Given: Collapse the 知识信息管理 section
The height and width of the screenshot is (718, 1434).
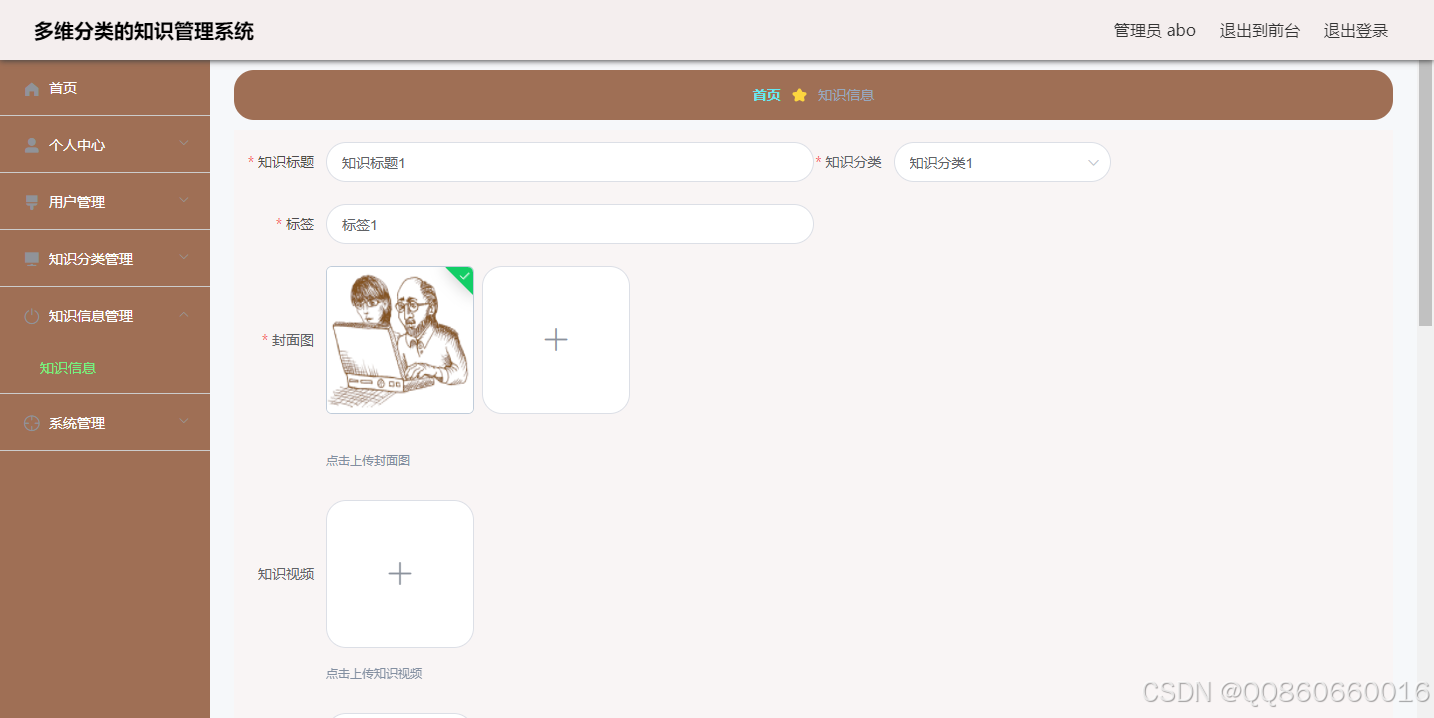Looking at the screenshot, I should click(x=104, y=315).
